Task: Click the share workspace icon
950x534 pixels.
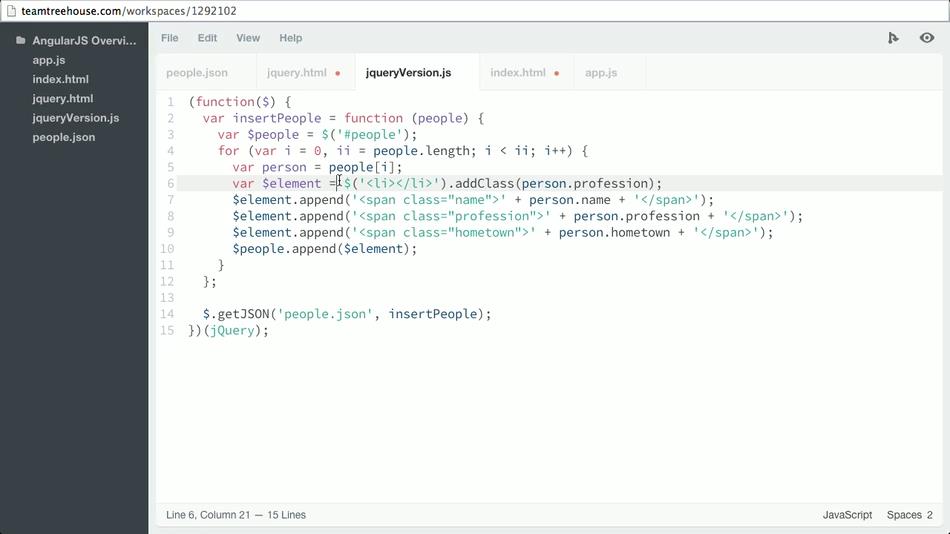Action: point(893,38)
